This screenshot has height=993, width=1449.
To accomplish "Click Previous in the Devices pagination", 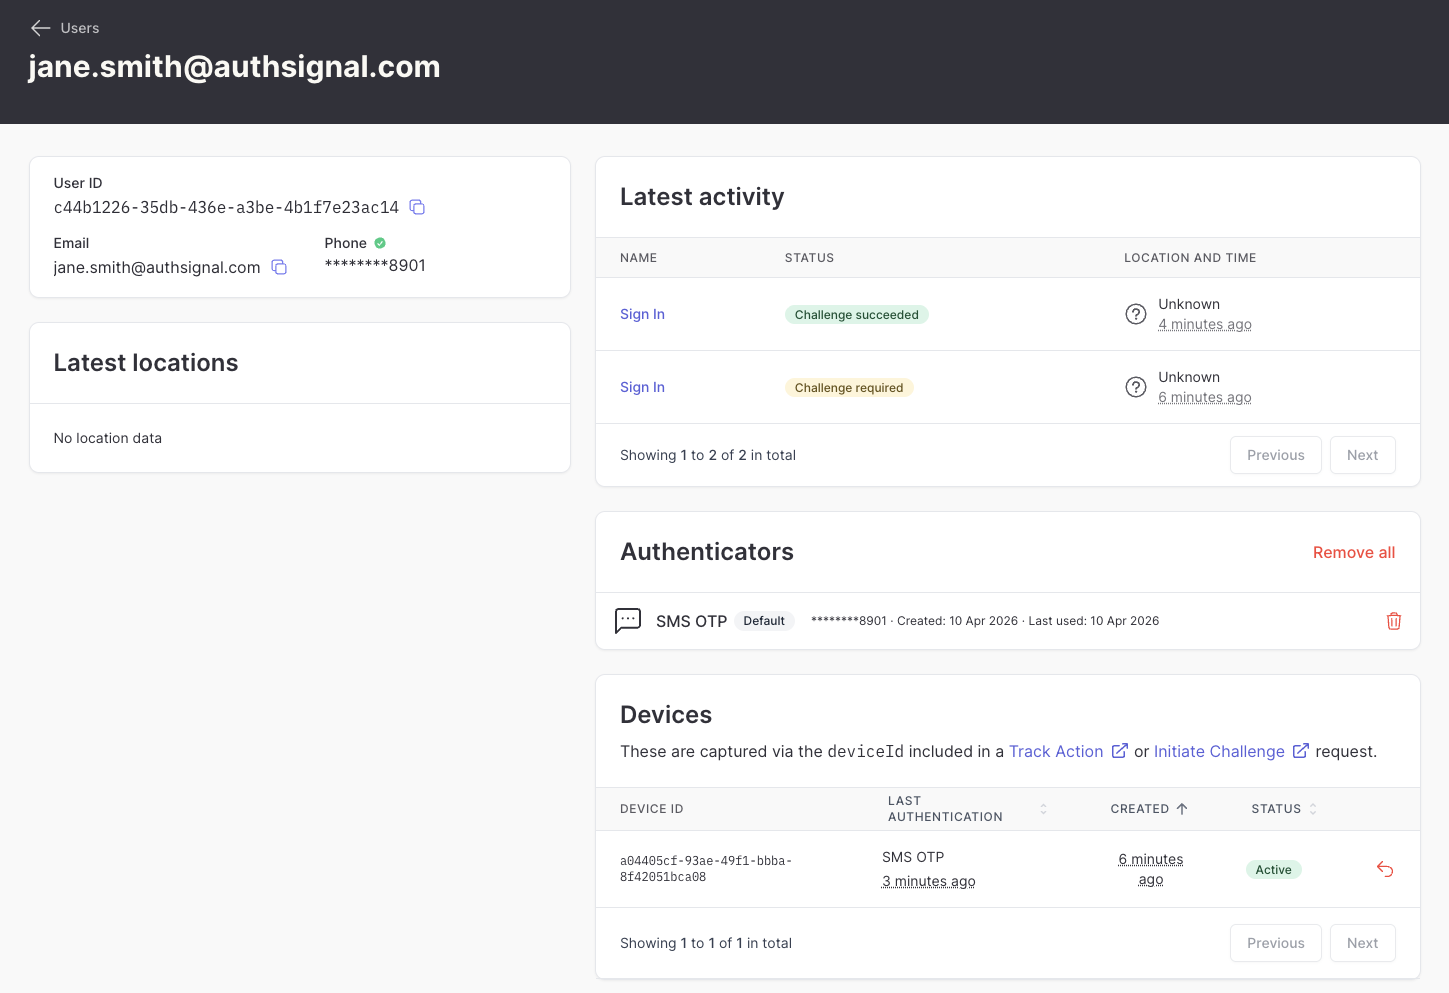I will [1275, 942].
